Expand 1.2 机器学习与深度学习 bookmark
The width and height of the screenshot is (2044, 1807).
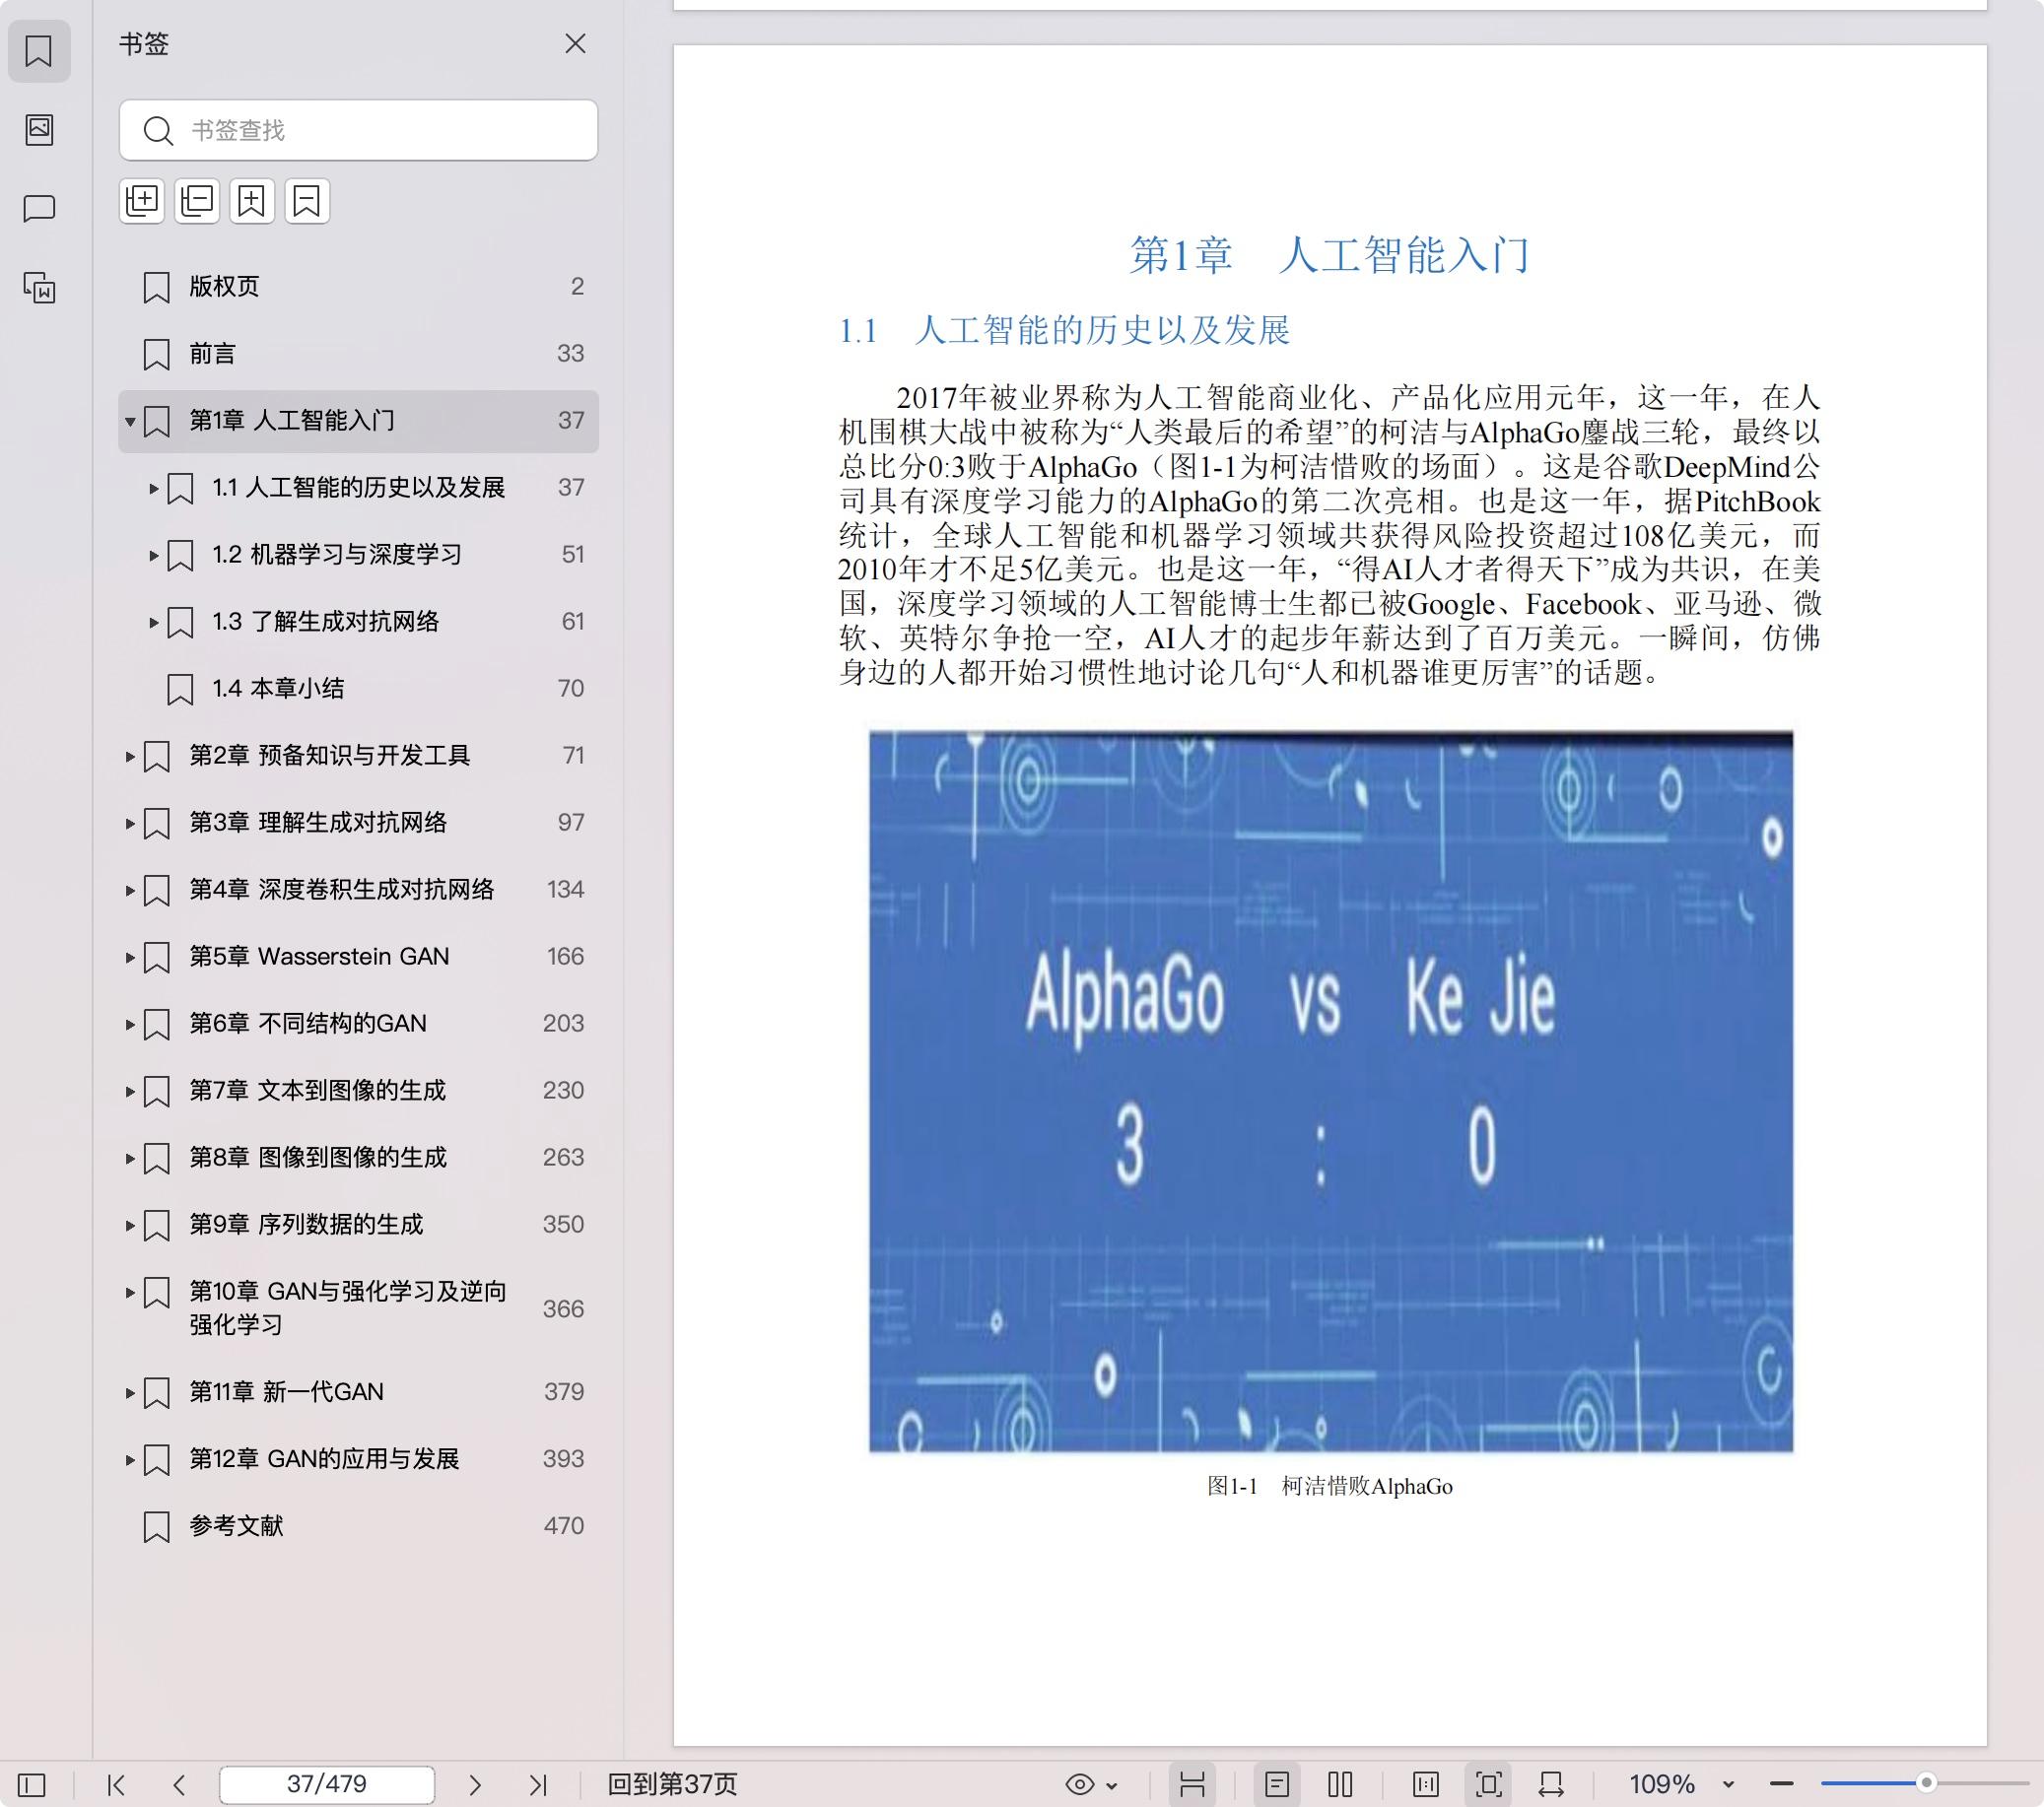click(x=153, y=555)
